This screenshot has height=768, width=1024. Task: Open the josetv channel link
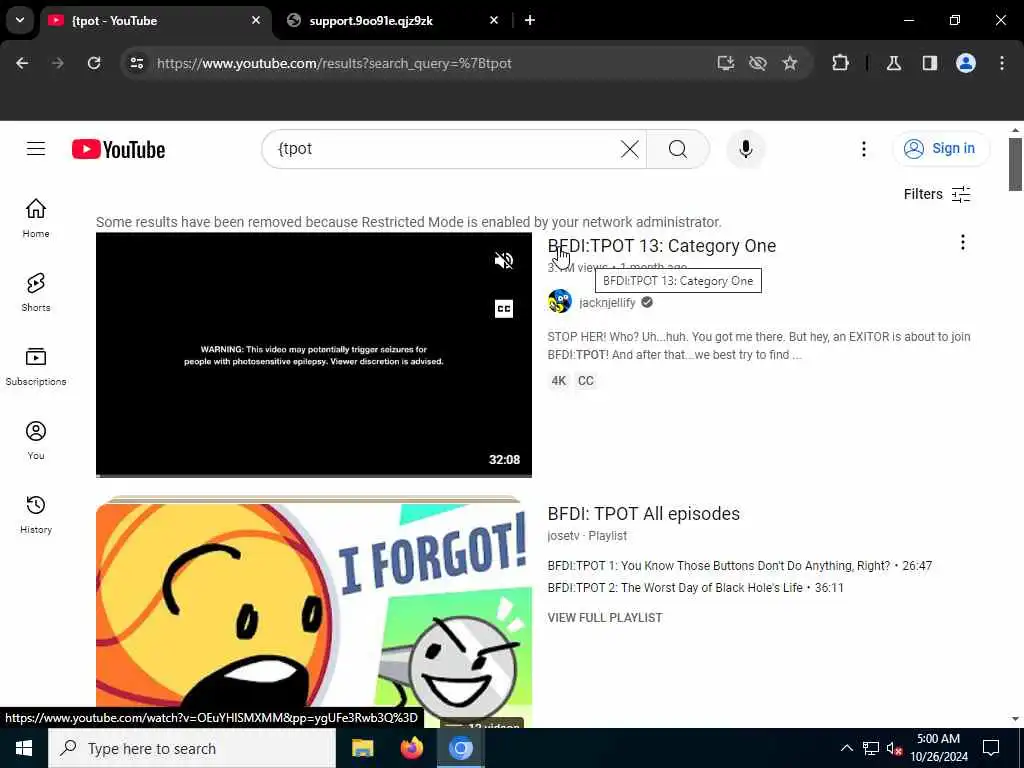click(563, 536)
